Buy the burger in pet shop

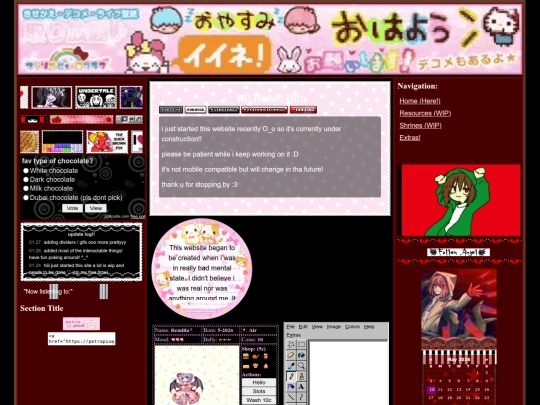coord(246,356)
